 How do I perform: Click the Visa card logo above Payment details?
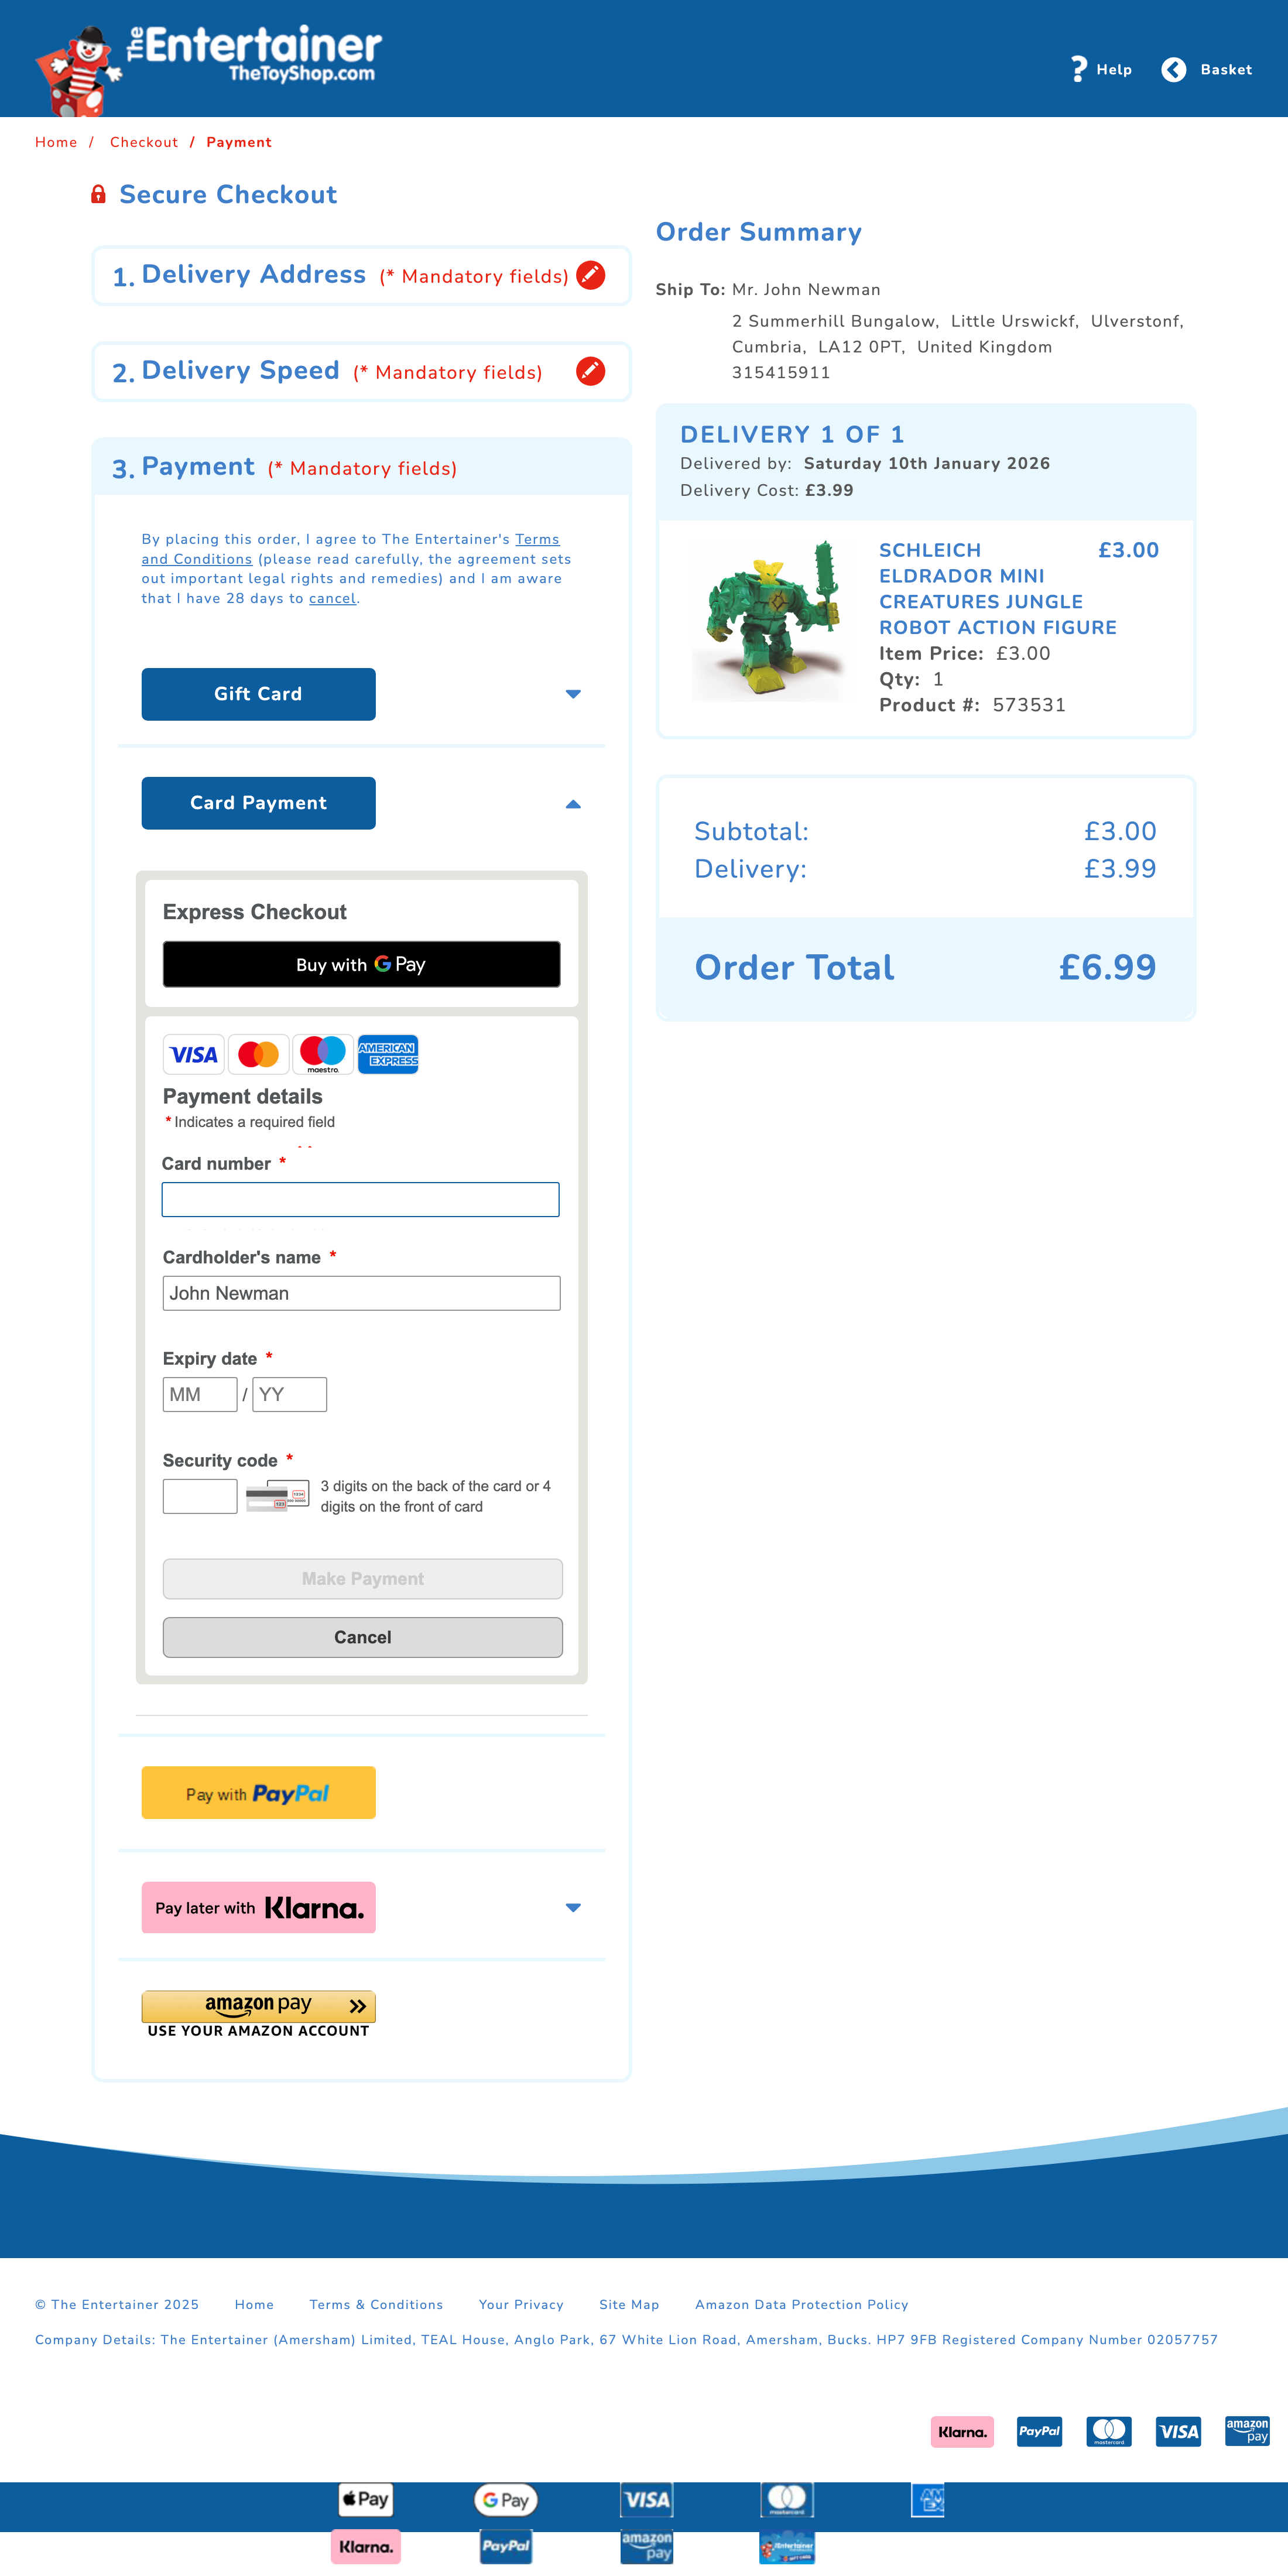[x=193, y=1054]
